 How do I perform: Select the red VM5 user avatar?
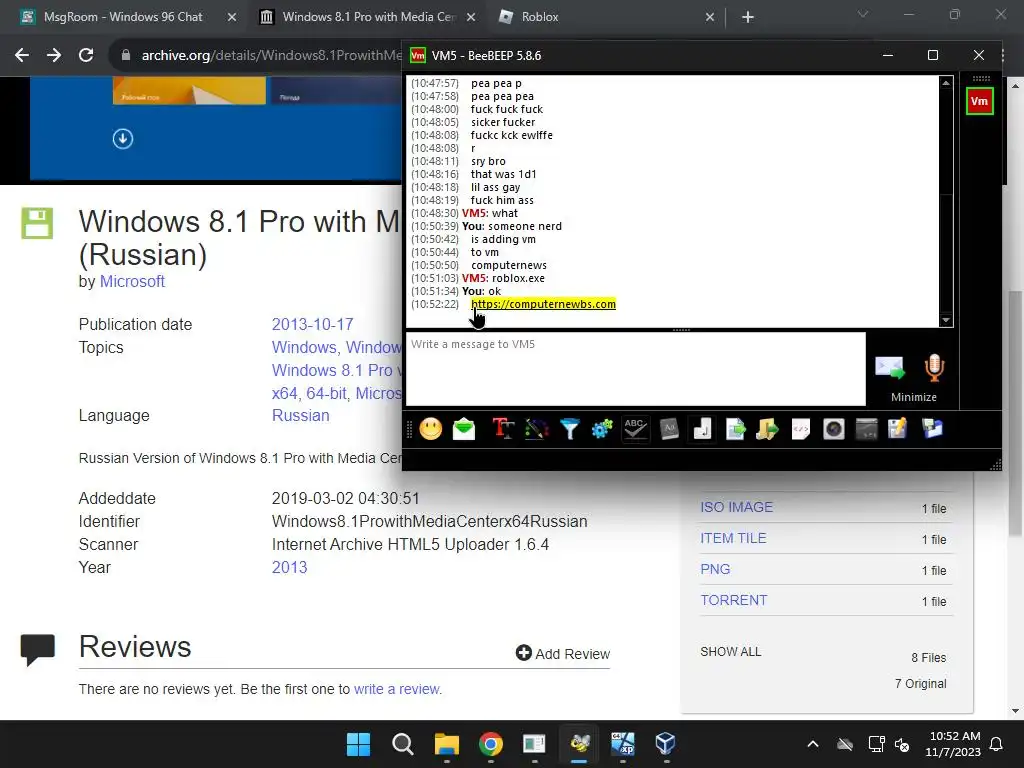click(979, 101)
